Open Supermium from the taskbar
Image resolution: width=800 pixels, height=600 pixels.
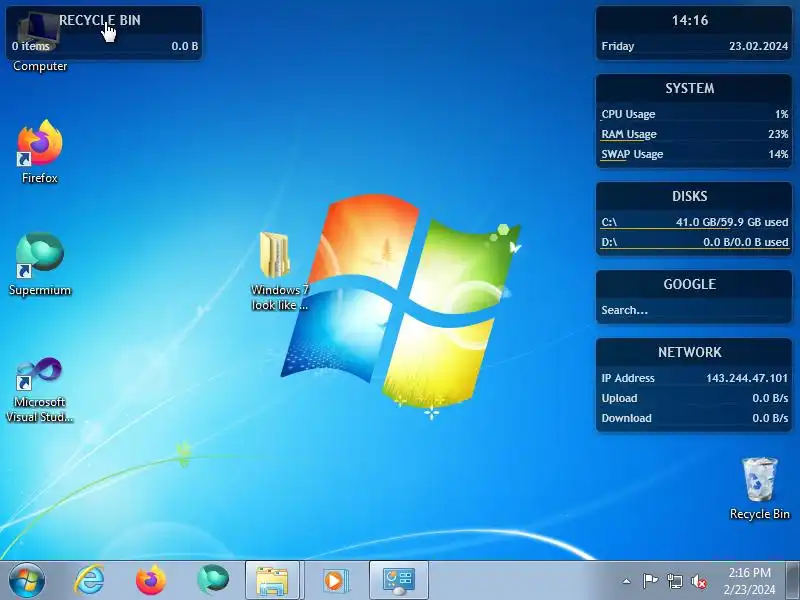click(x=213, y=580)
